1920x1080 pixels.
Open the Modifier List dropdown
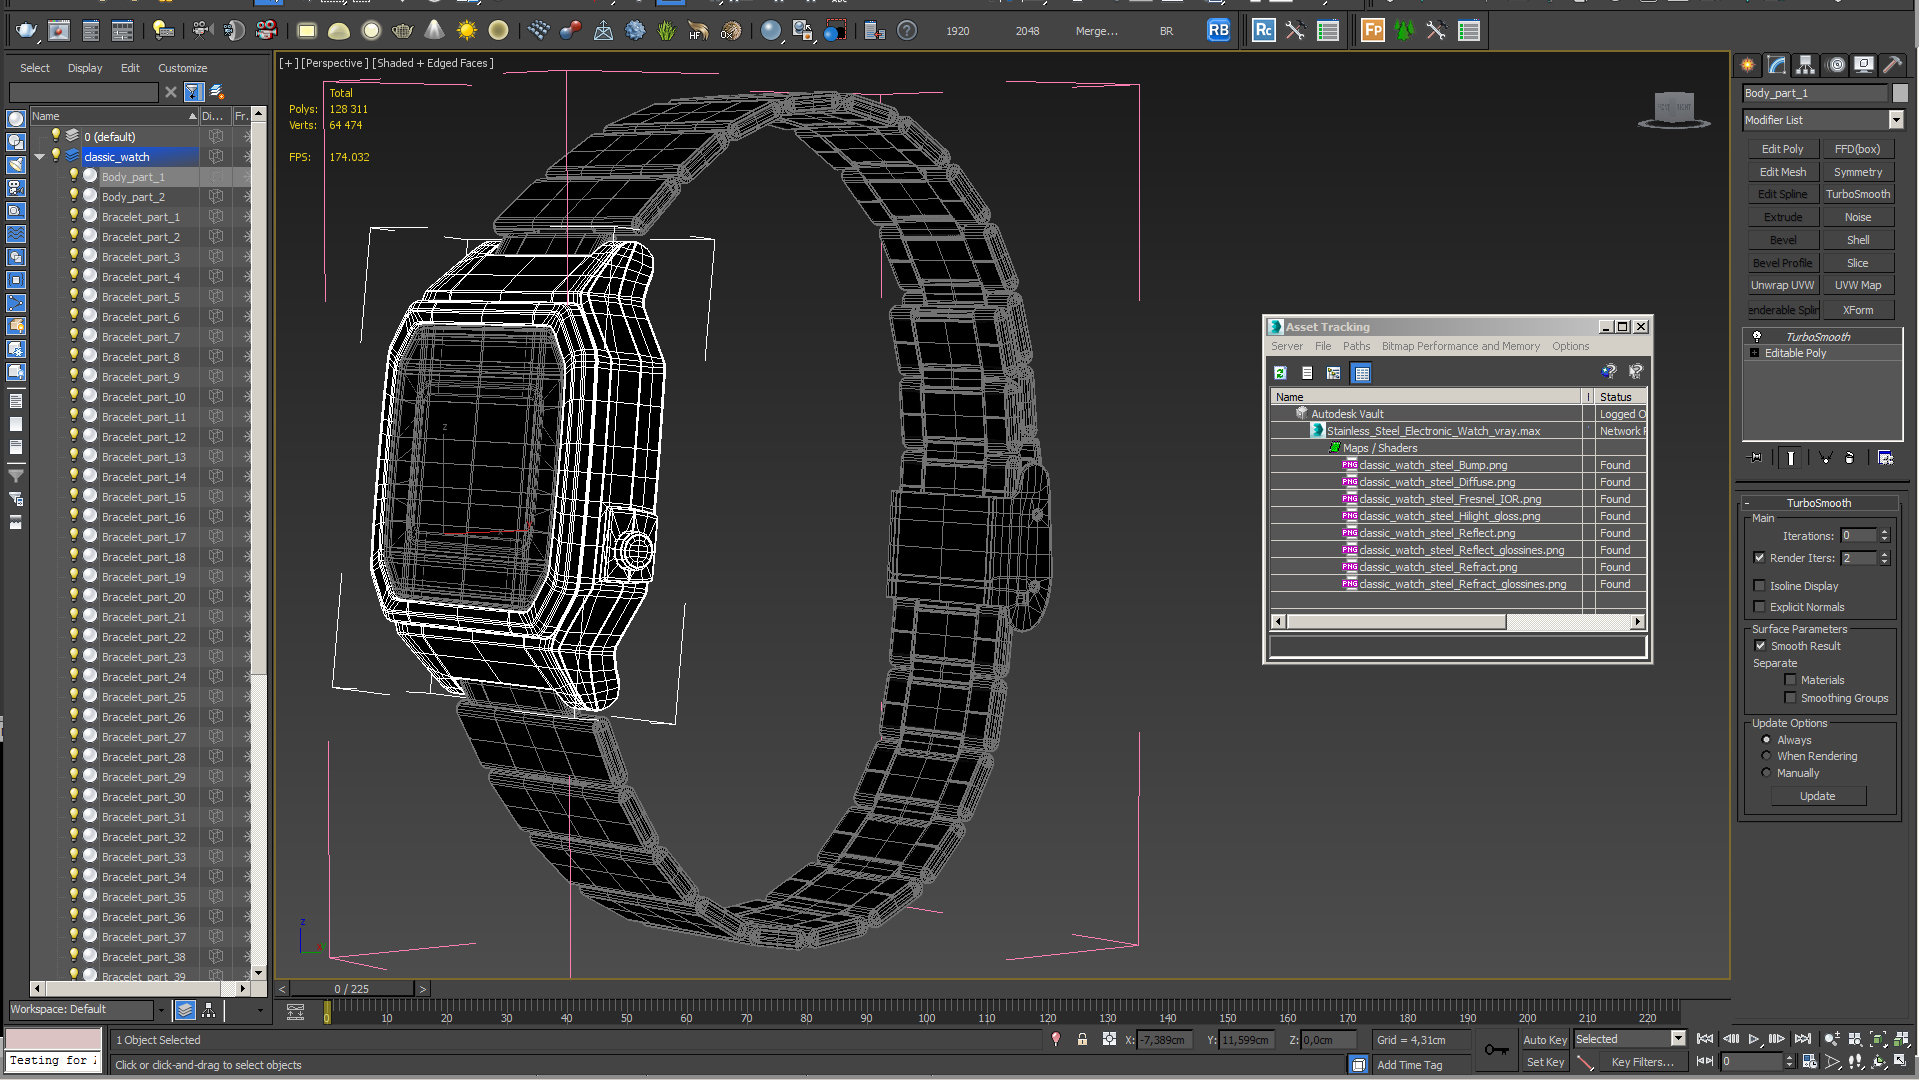[1896, 120]
